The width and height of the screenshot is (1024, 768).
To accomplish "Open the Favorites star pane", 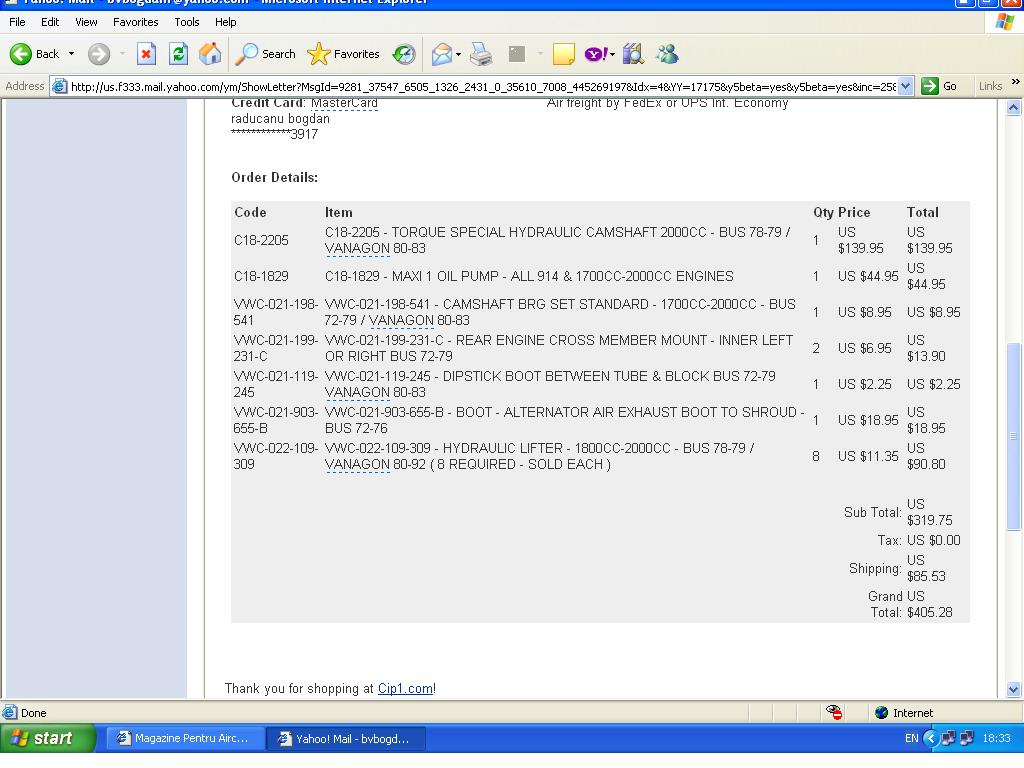I will pyautogui.click(x=344, y=54).
